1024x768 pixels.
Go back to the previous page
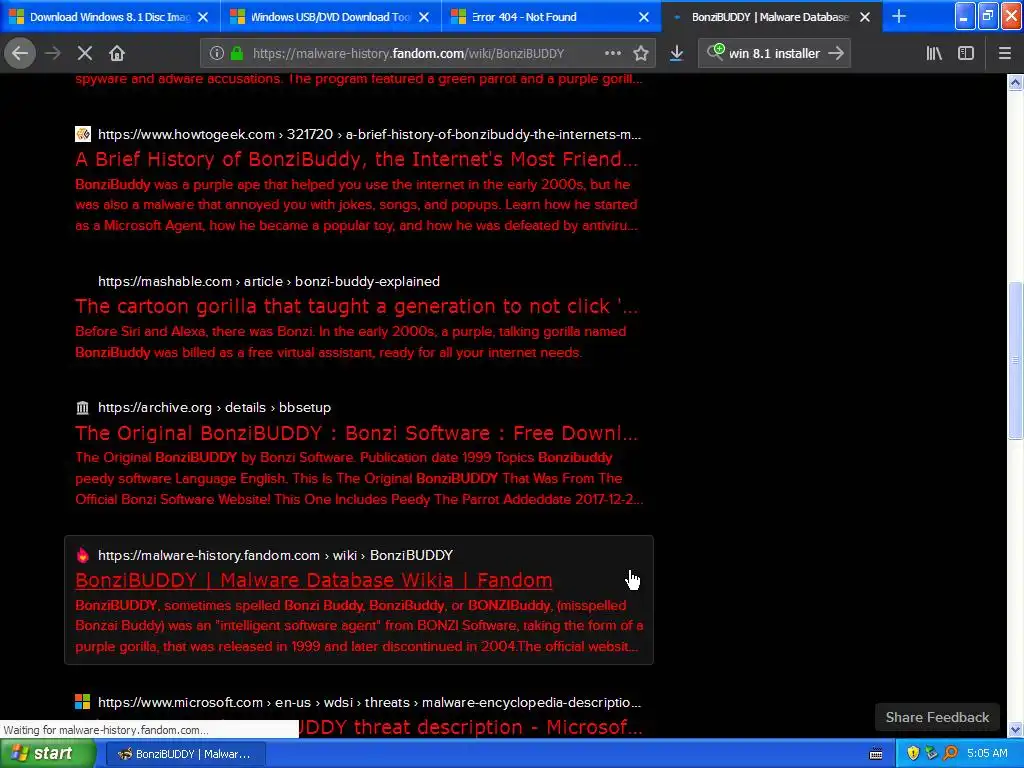[20, 53]
